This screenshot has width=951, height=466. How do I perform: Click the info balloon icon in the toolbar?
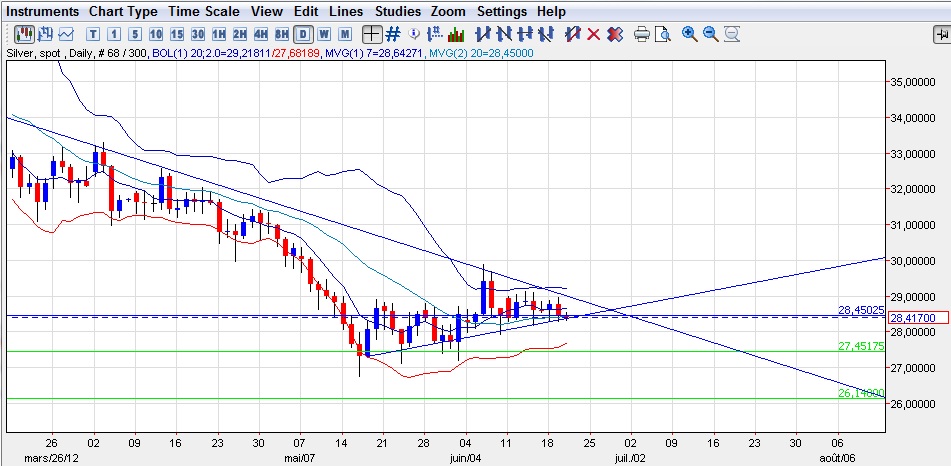[414, 34]
